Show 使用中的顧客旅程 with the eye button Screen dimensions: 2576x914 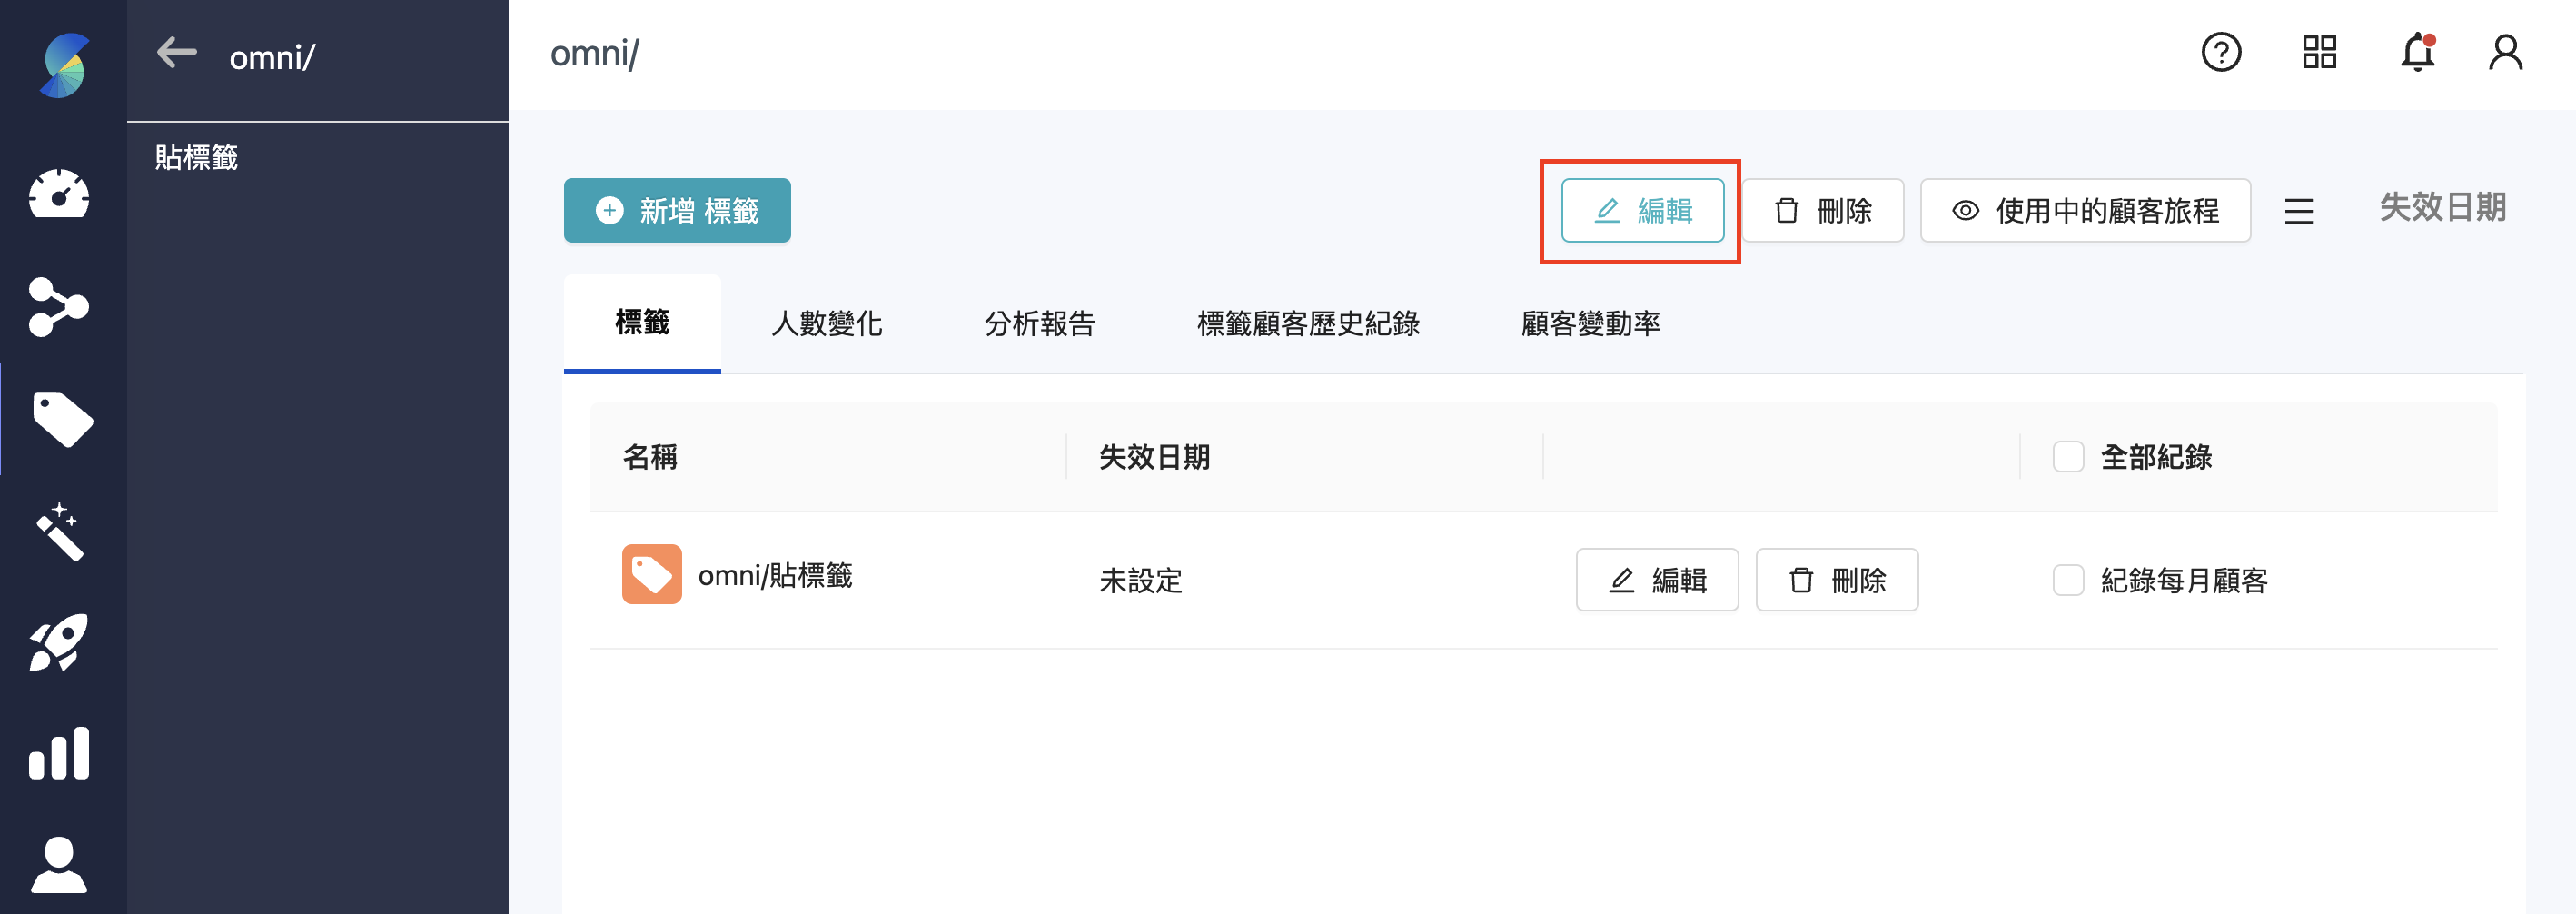point(2085,210)
